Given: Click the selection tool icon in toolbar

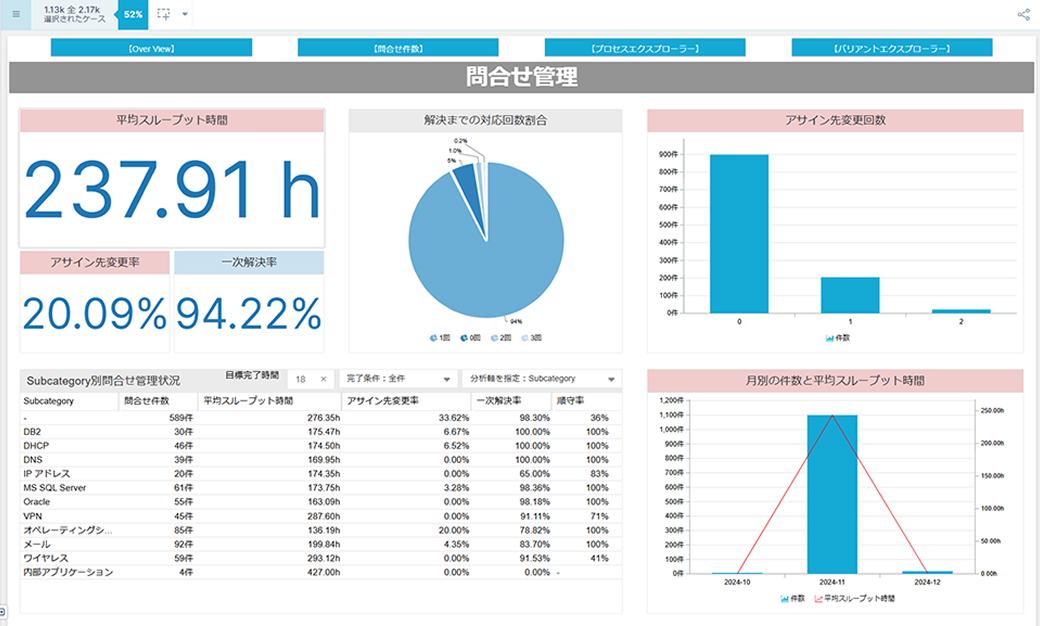Looking at the screenshot, I should [x=164, y=14].
